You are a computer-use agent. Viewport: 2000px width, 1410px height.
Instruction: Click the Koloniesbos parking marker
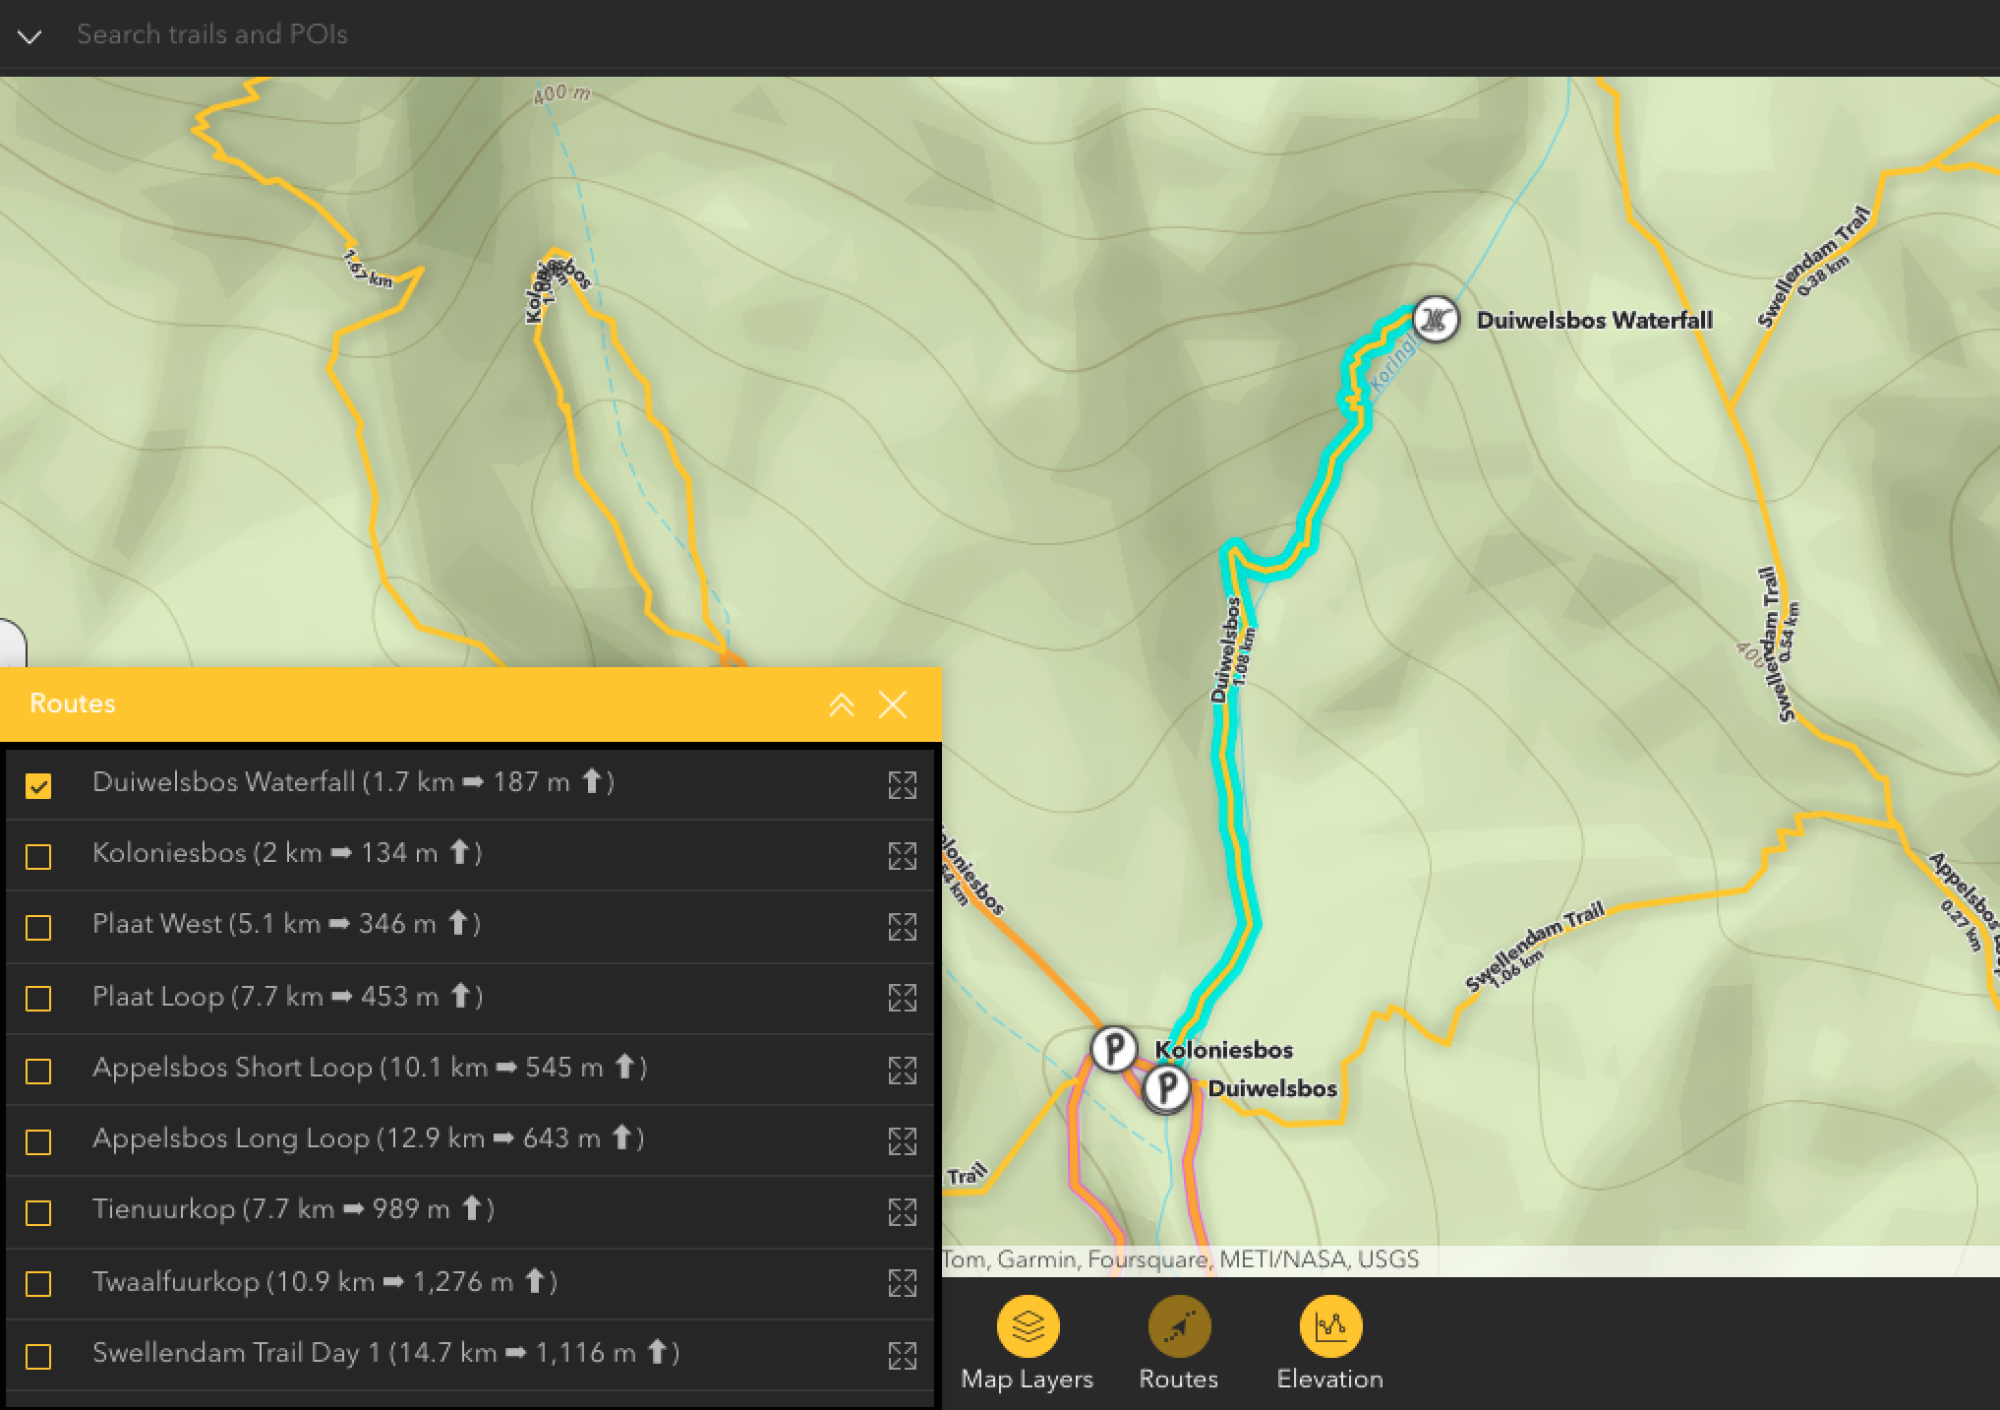point(1113,1049)
